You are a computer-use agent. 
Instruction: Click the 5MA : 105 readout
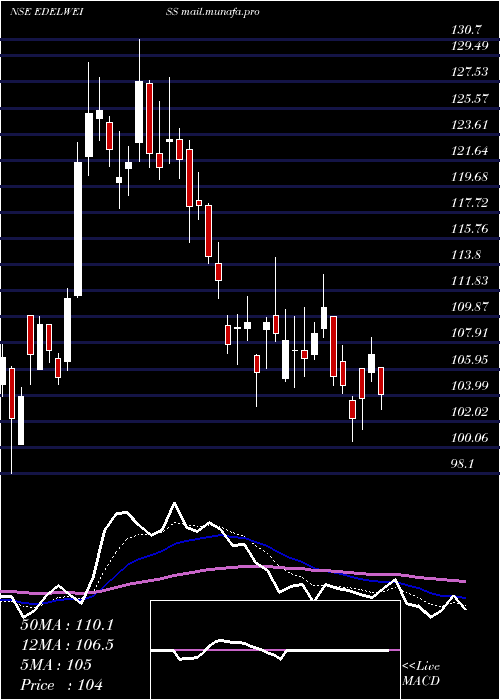tap(56, 665)
